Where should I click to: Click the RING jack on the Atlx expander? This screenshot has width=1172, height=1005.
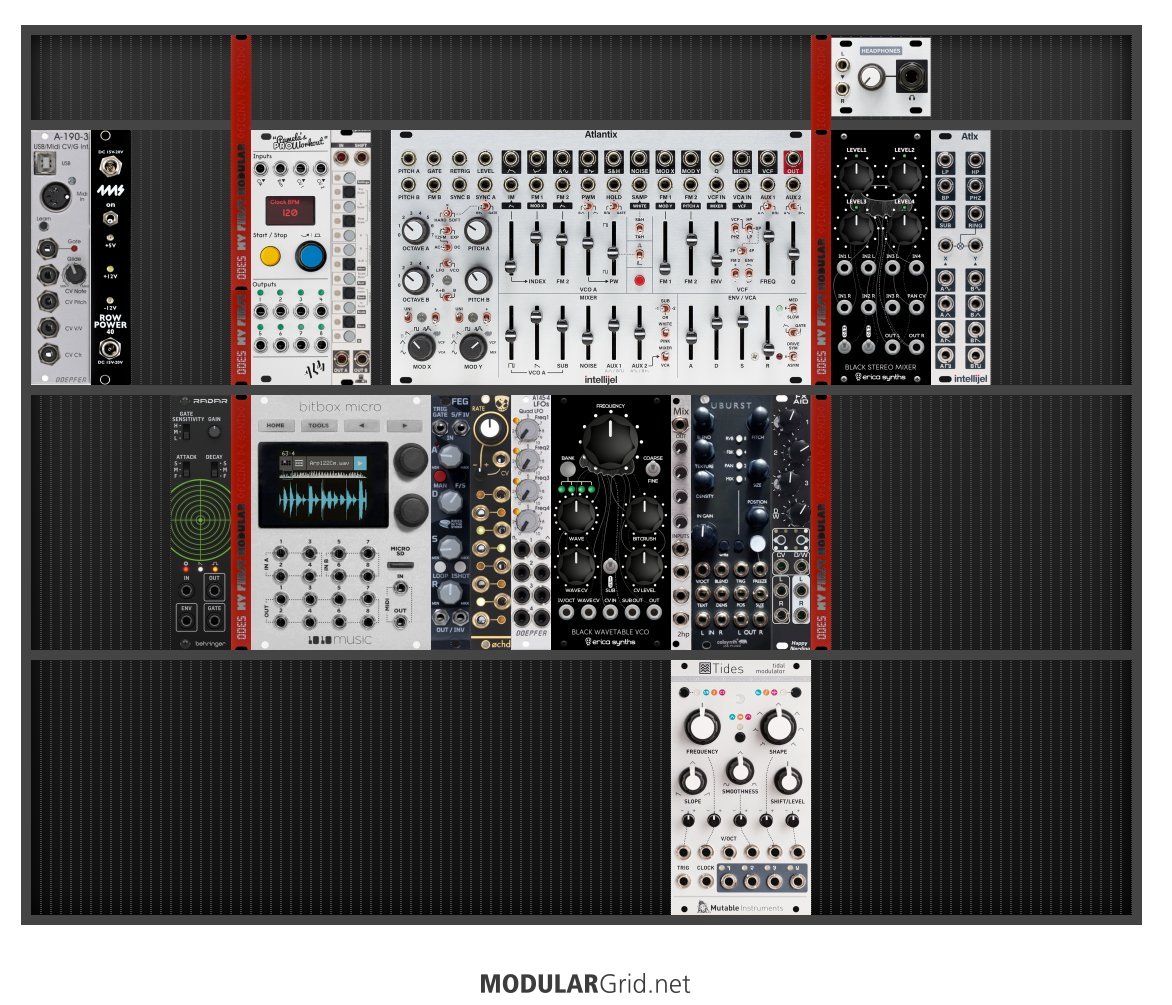pyautogui.click(x=975, y=214)
